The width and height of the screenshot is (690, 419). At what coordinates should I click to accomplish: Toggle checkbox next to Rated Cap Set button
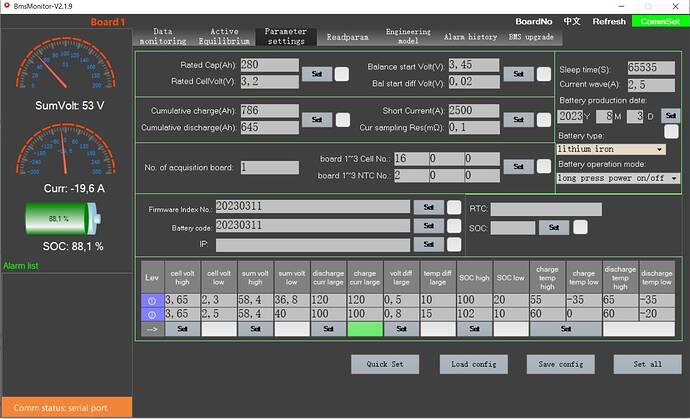pyautogui.click(x=342, y=74)
